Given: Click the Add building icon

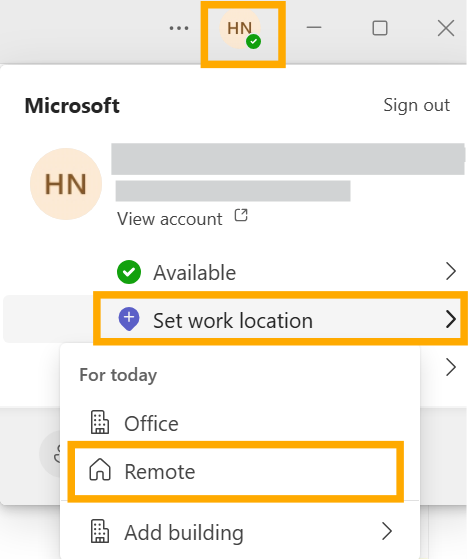Looking at the screenshot, I should point(100,531).
